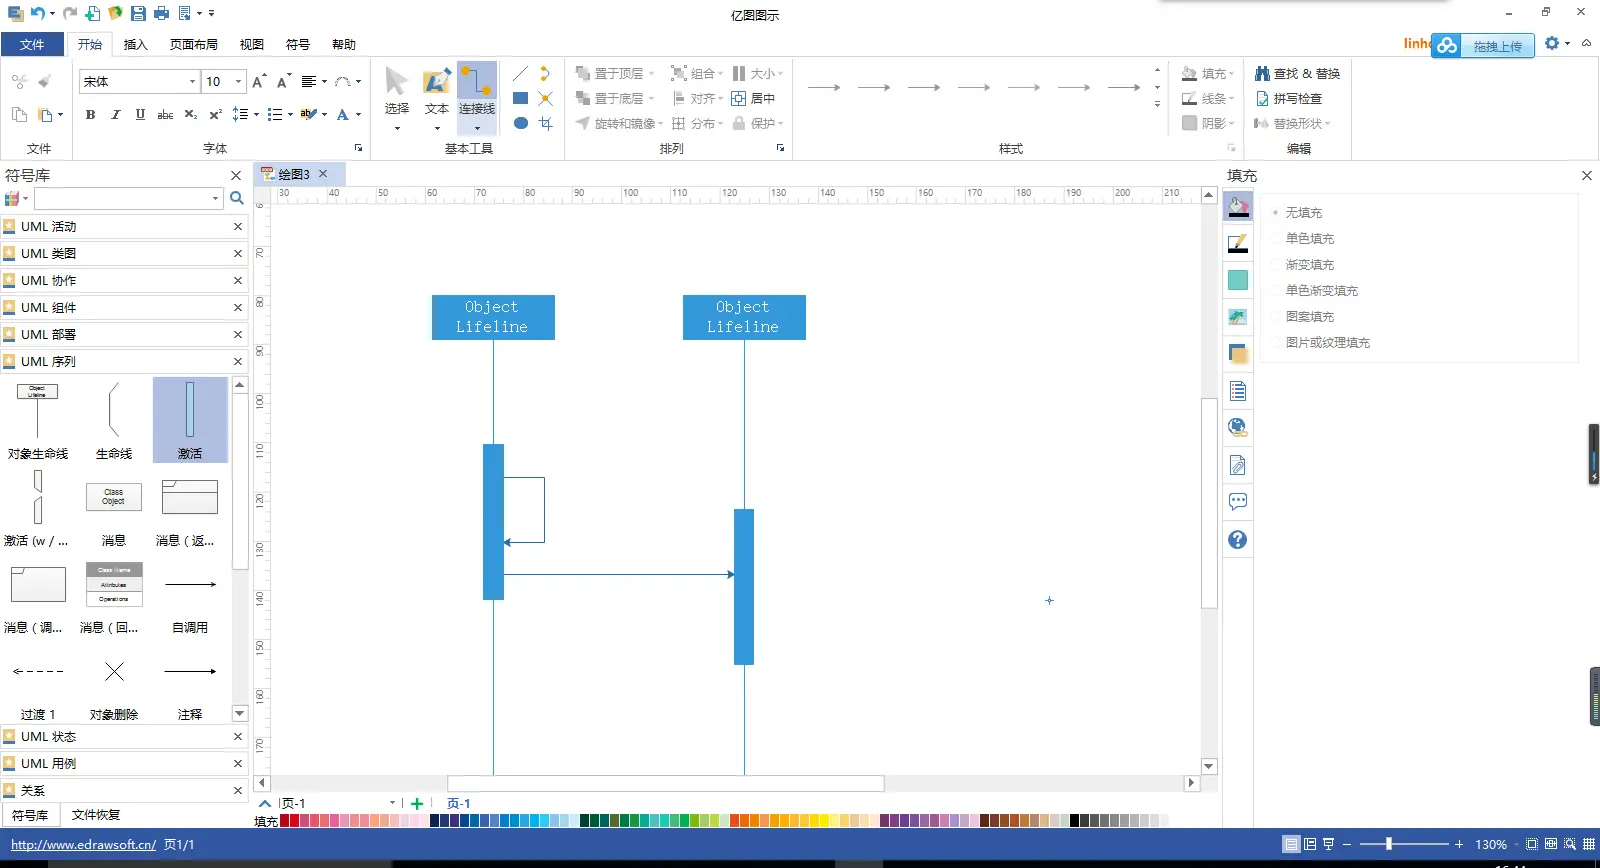Screen dimensions: 1600x868
Task: Open the font name 宋体 dropdown
Action: (192, 81)
